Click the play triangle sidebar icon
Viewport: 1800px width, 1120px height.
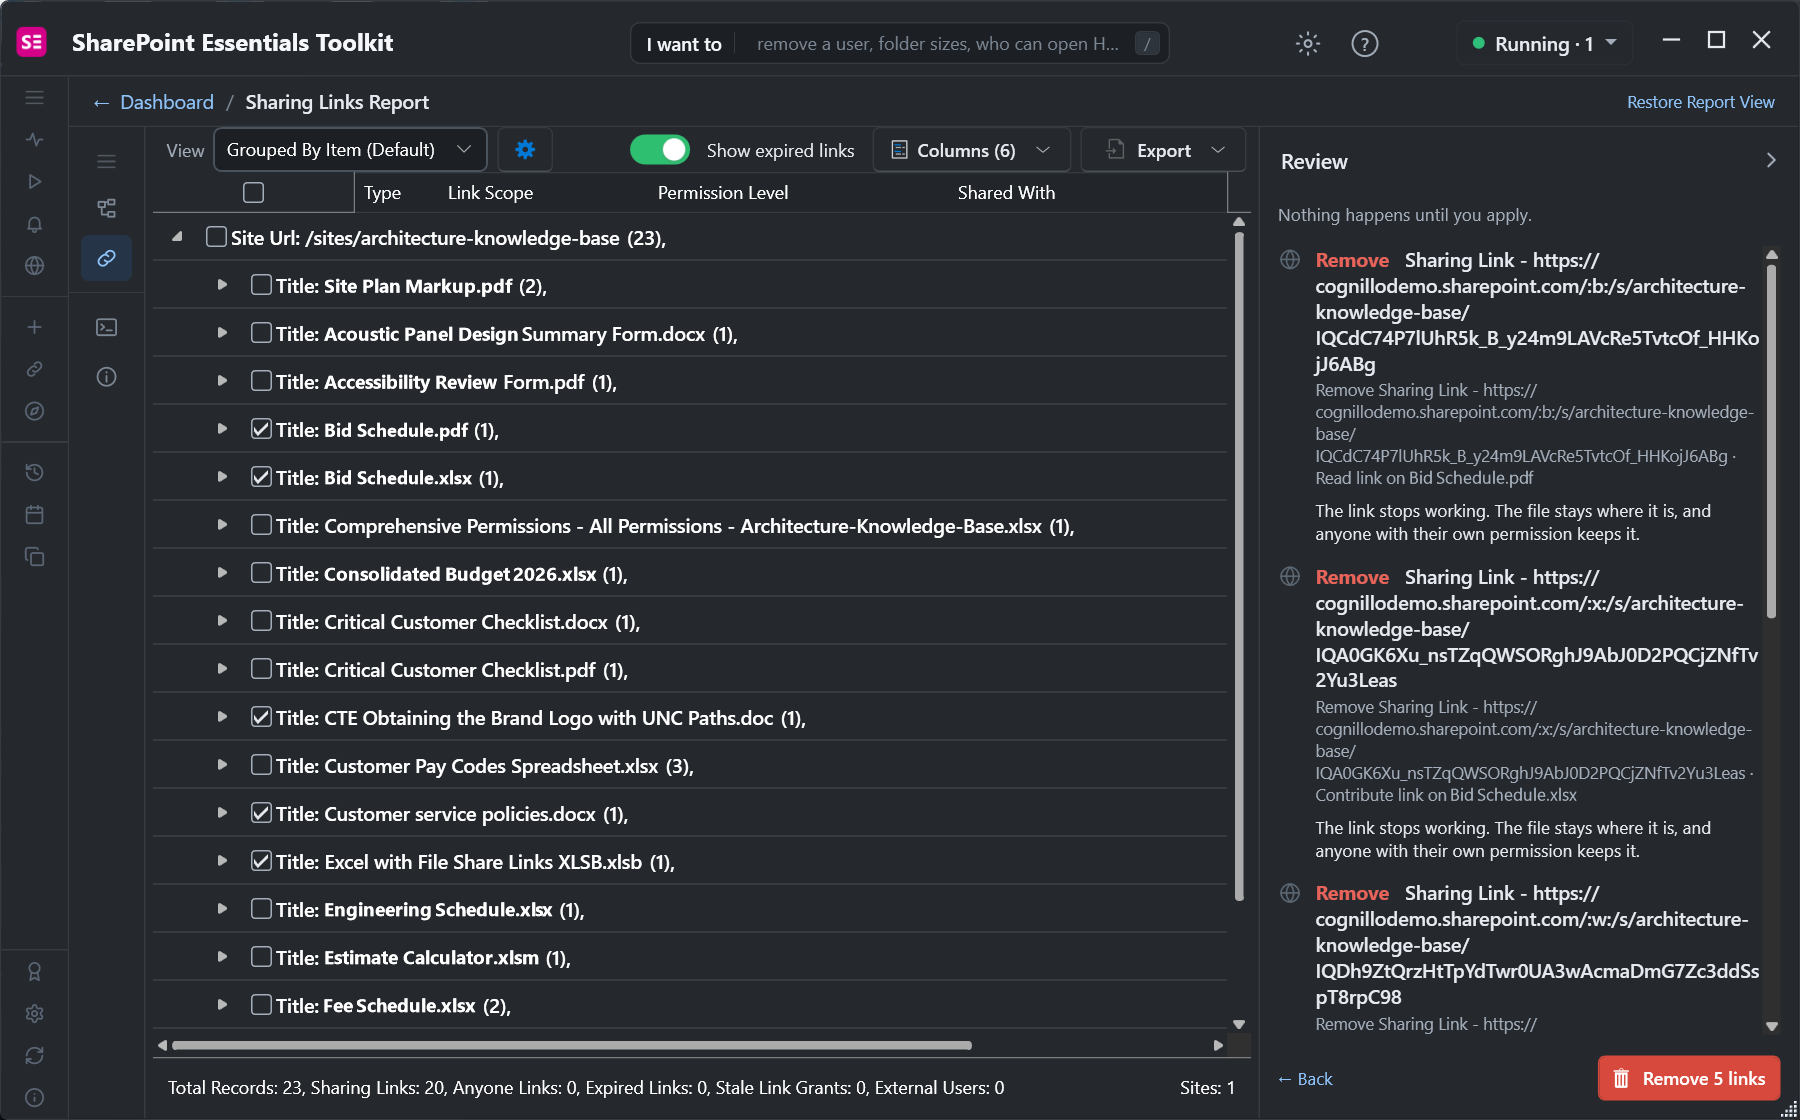click(x=35, y=182)
